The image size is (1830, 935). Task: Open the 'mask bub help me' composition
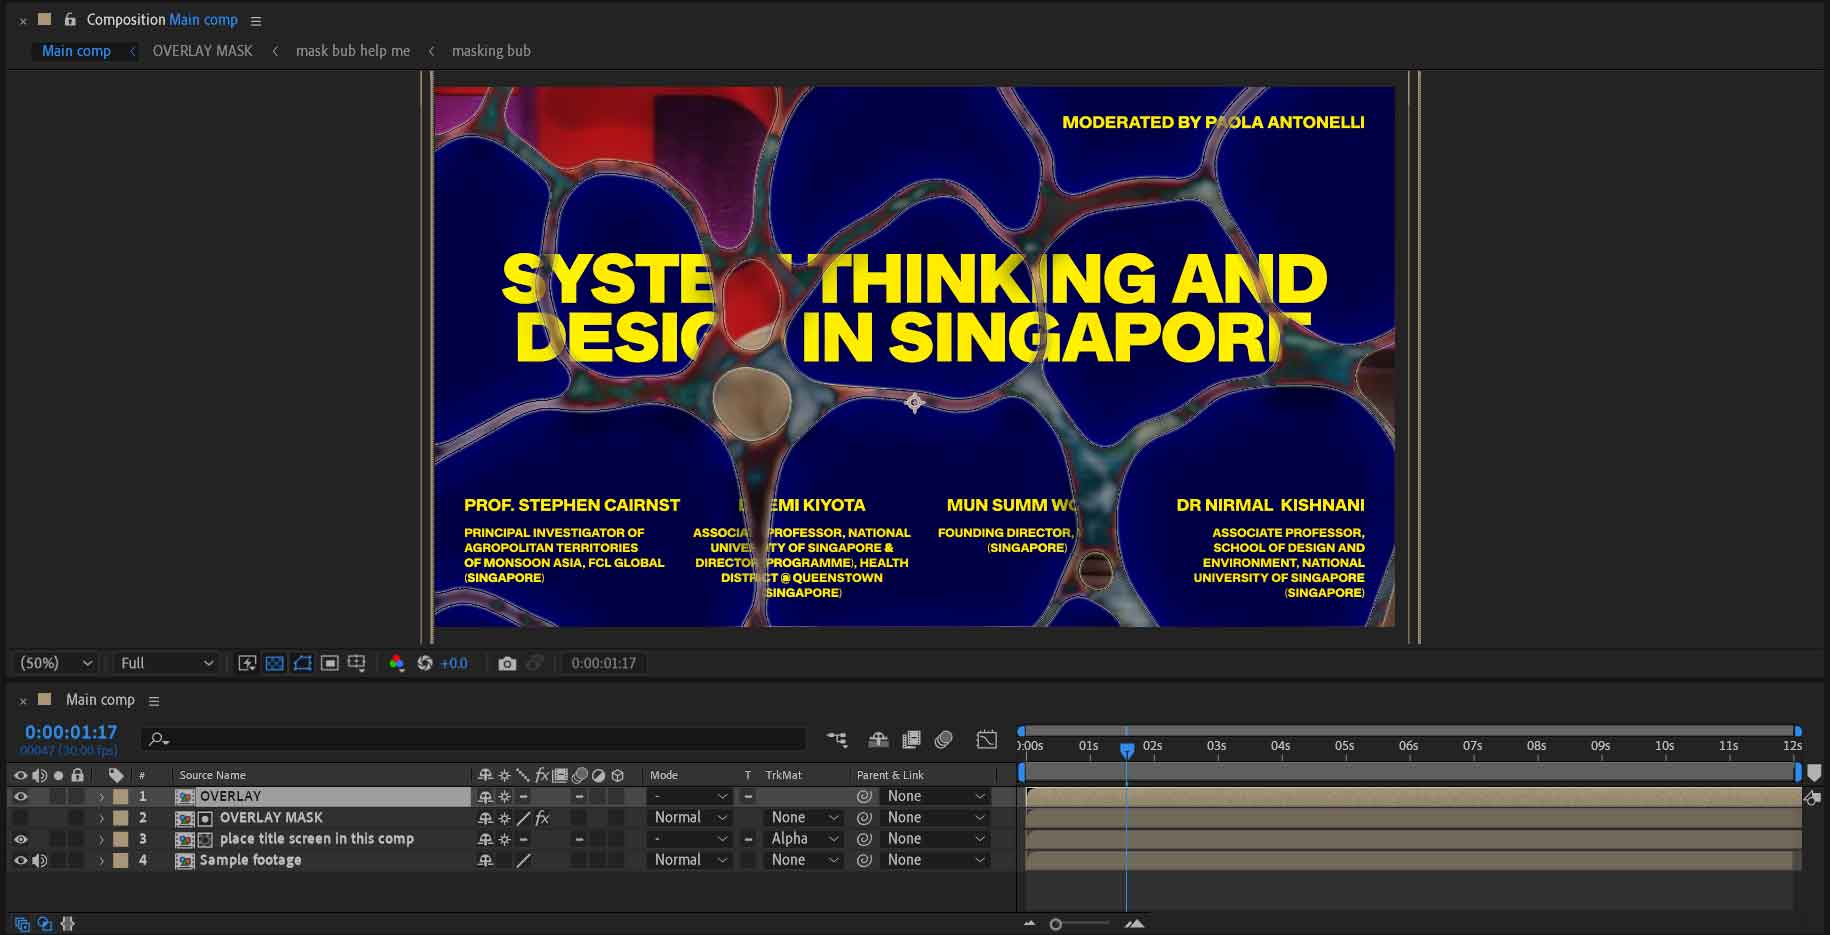352,51
